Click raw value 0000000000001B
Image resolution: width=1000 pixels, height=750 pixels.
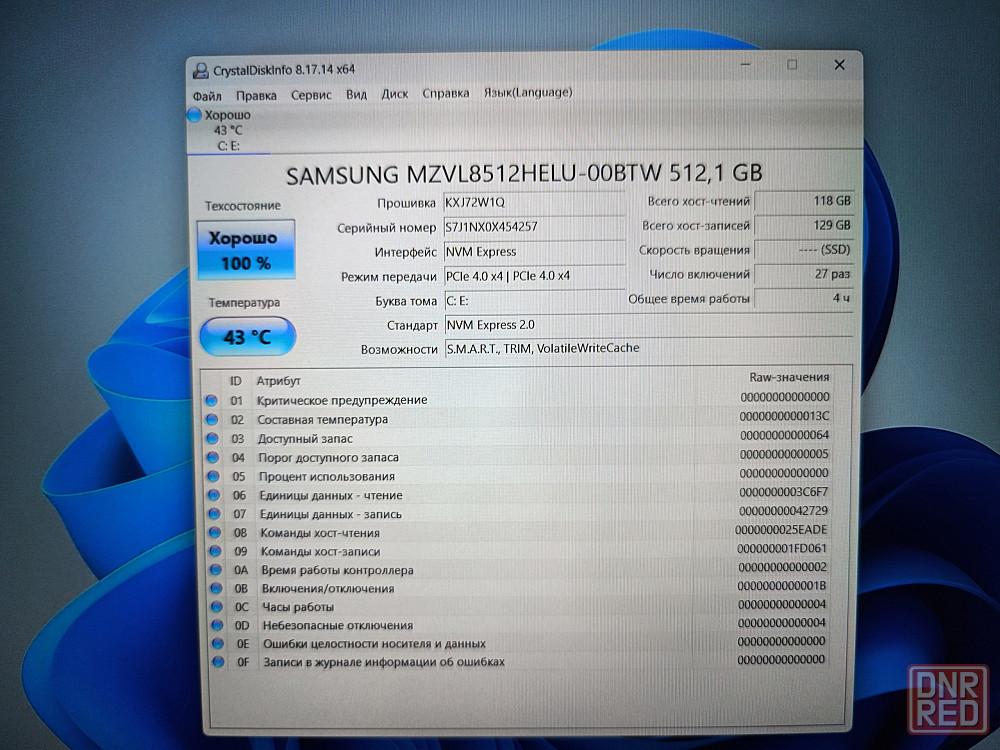(782, 585)
